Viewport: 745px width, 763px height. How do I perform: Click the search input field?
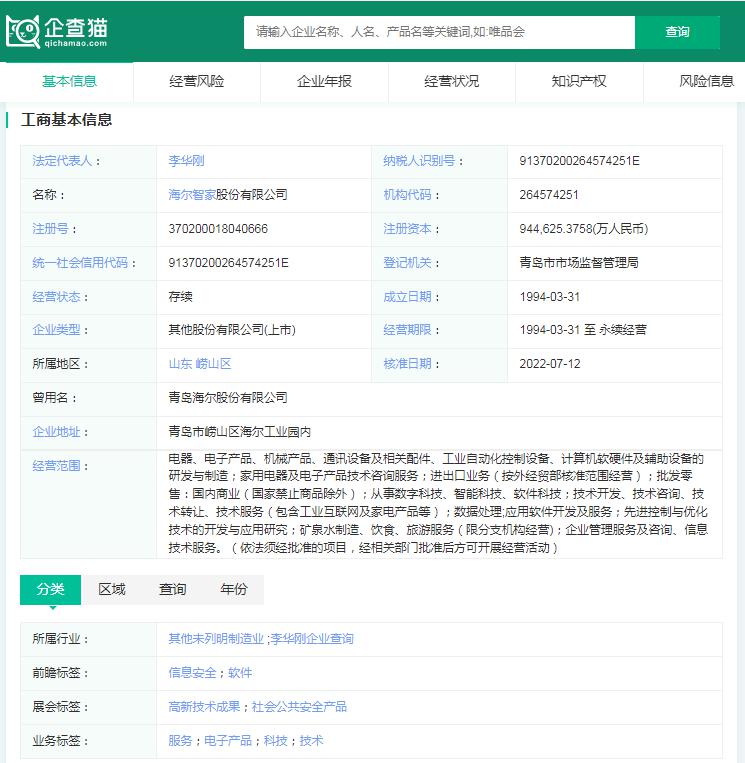[439, 32]
